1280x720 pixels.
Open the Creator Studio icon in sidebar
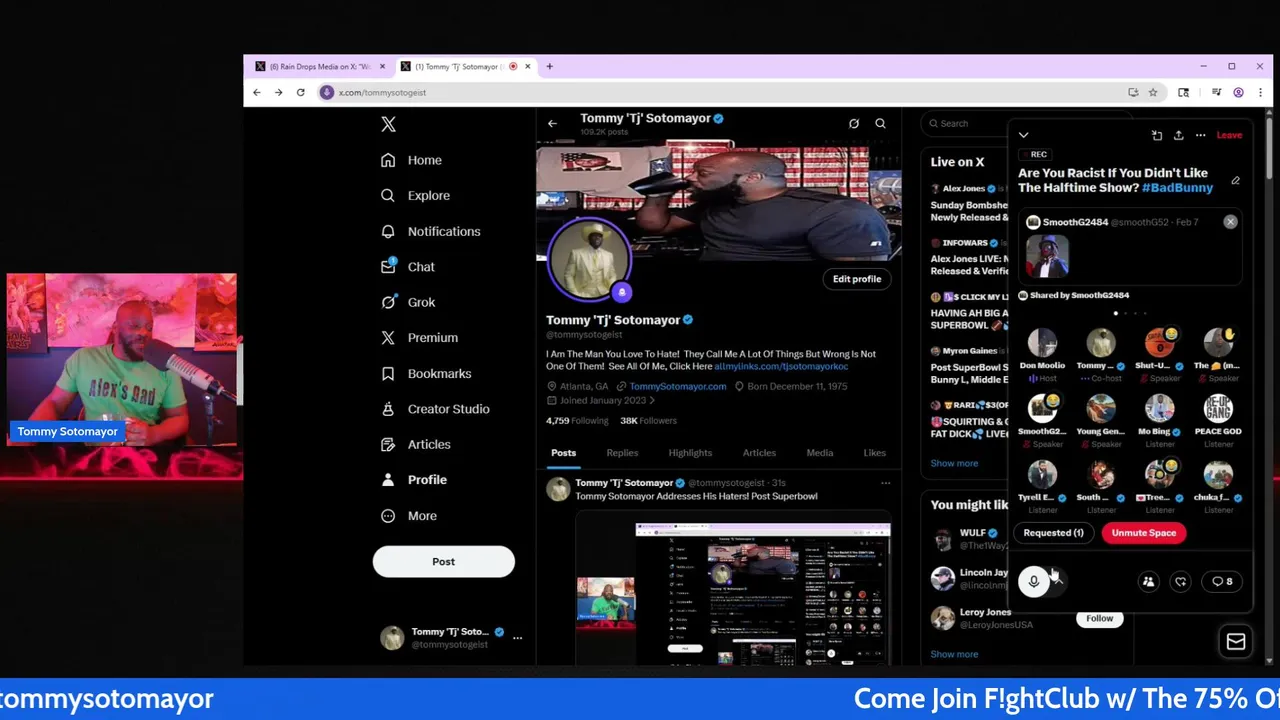388,409
